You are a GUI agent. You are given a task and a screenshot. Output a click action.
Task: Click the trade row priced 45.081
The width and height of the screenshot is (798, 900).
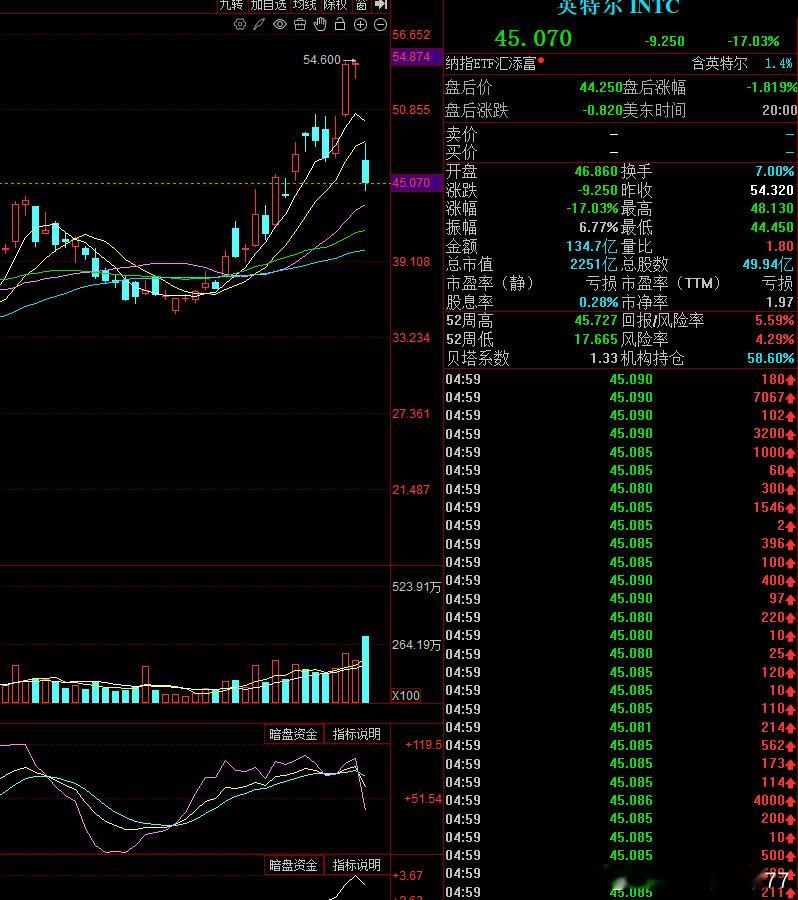pos(621,727)
